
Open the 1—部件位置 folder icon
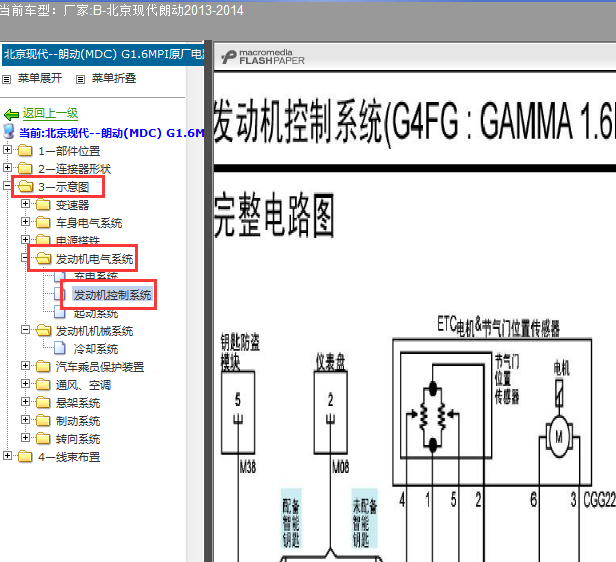tap(25, 150)
